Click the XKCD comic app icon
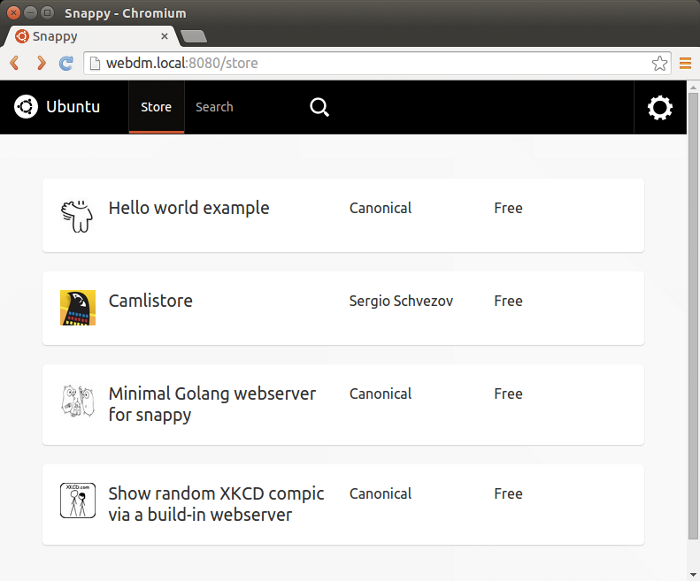 click(x=77, y=501)
